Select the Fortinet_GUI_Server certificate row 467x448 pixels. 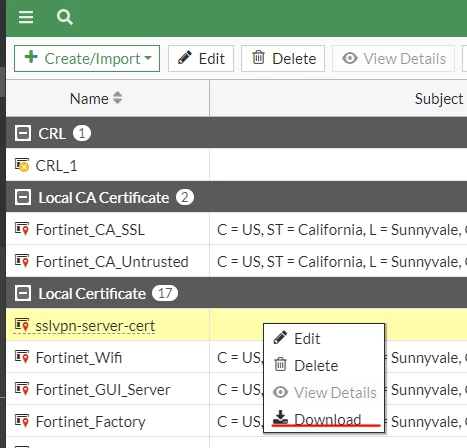pyautogui.click(x=236, y=389)
